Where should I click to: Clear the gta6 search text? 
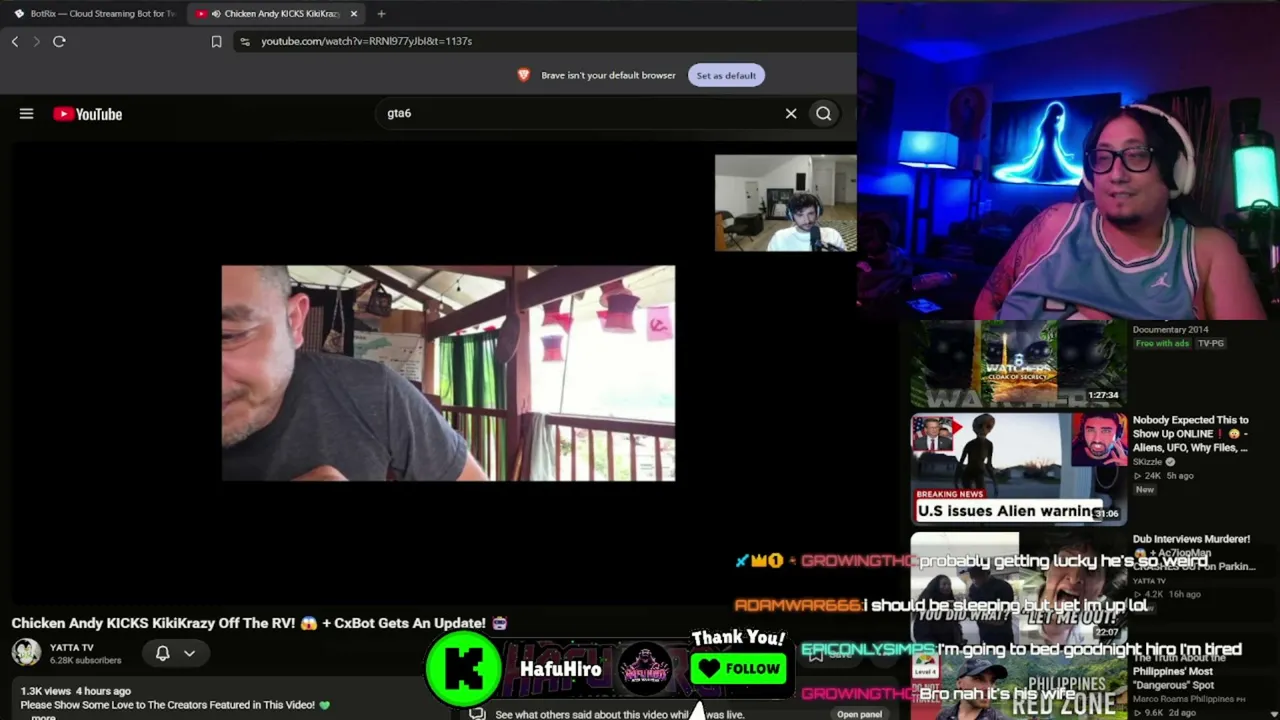(x=791, y=114)
